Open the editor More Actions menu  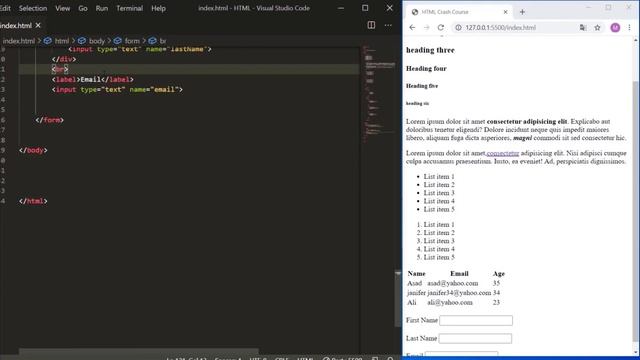click(x=388, y=25)
